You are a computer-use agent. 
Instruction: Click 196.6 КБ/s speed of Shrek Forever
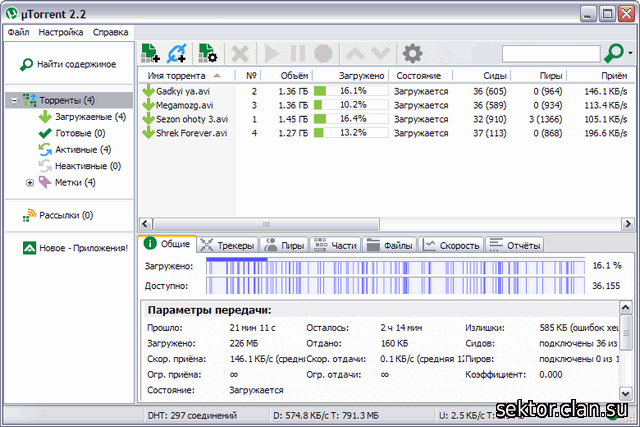coord(606,133)
